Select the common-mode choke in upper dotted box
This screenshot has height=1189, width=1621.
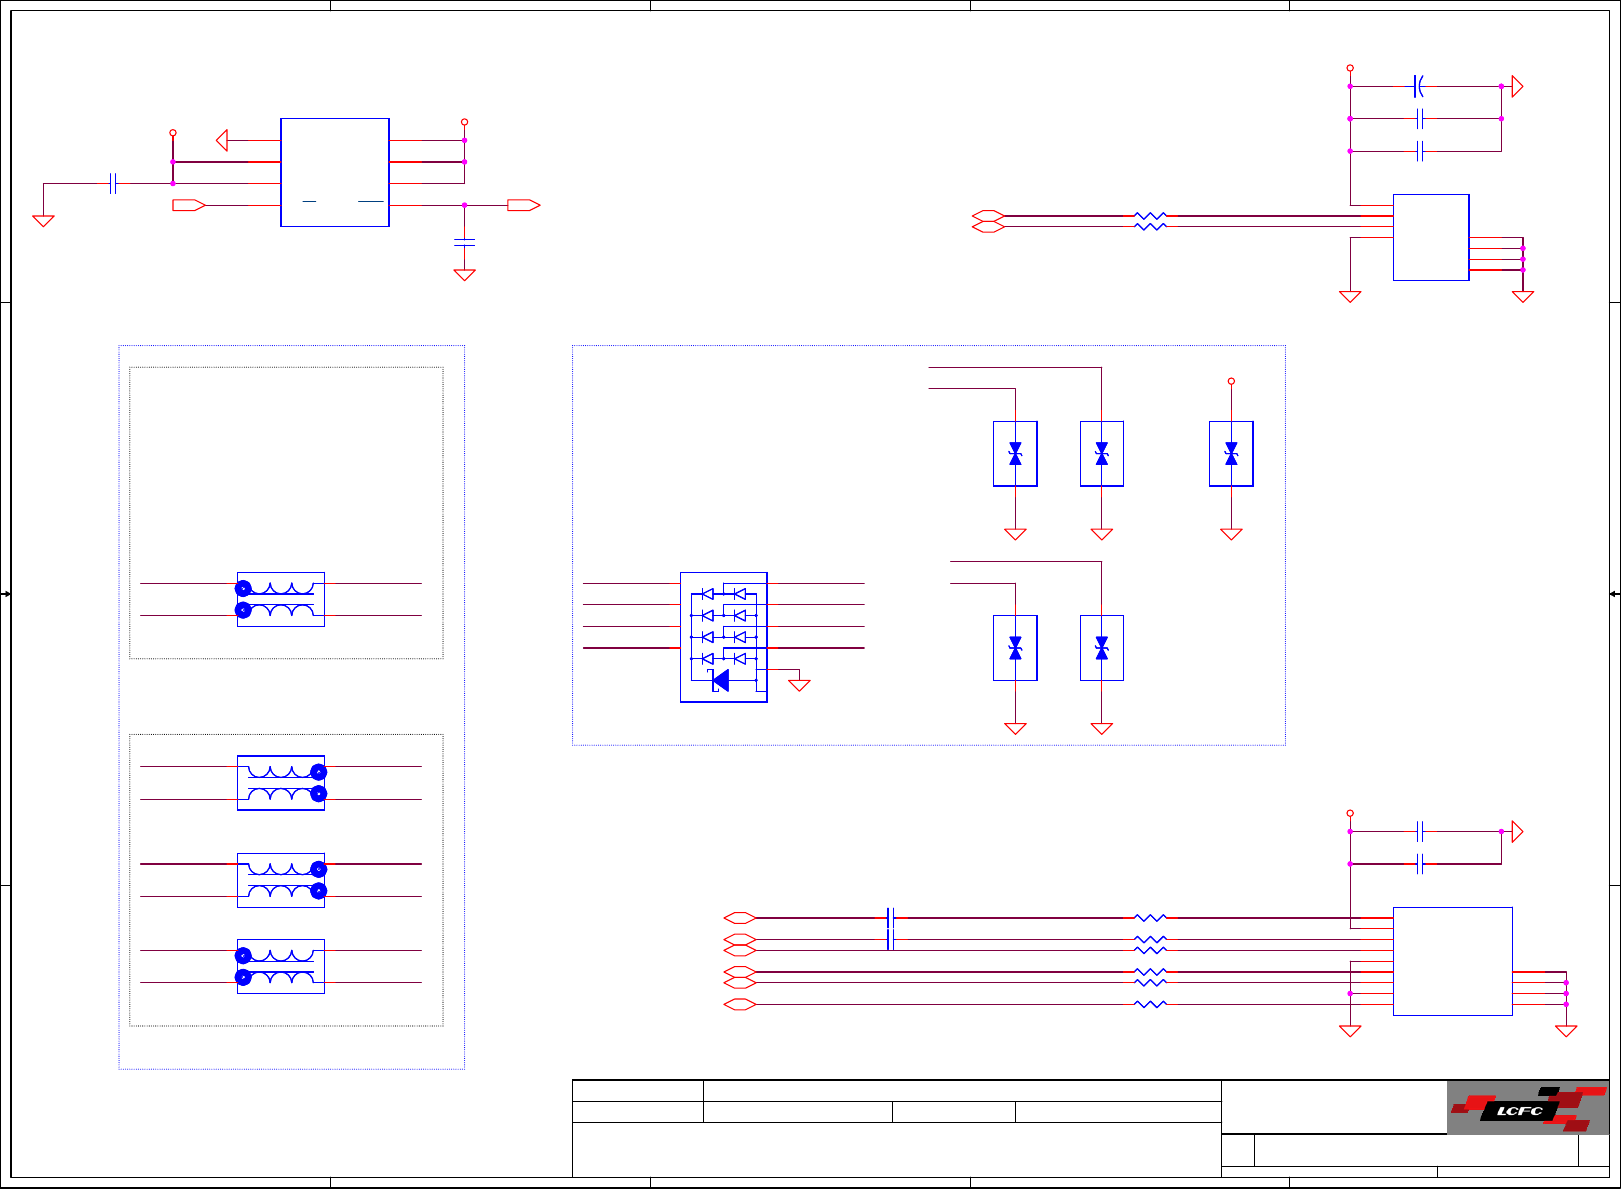281,599
